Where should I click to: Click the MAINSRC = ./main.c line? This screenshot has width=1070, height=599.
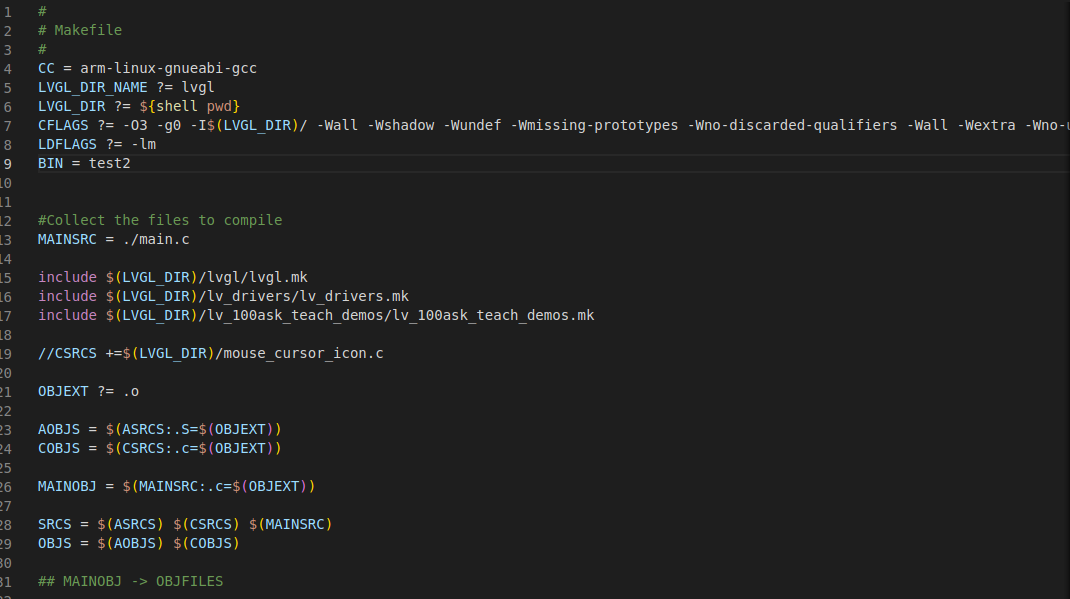(x=113, y=239)
